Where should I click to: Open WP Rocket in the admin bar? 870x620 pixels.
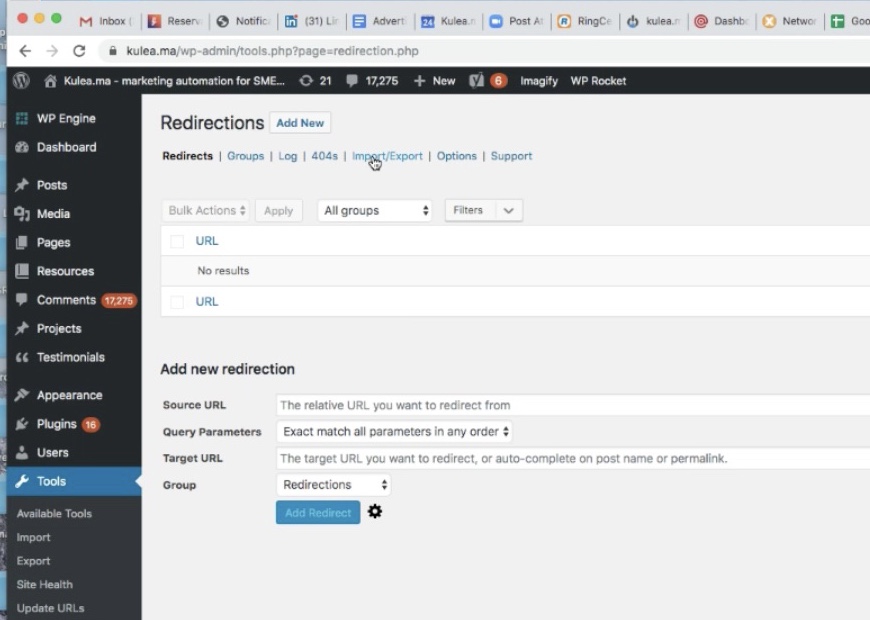tap(598, 81)
